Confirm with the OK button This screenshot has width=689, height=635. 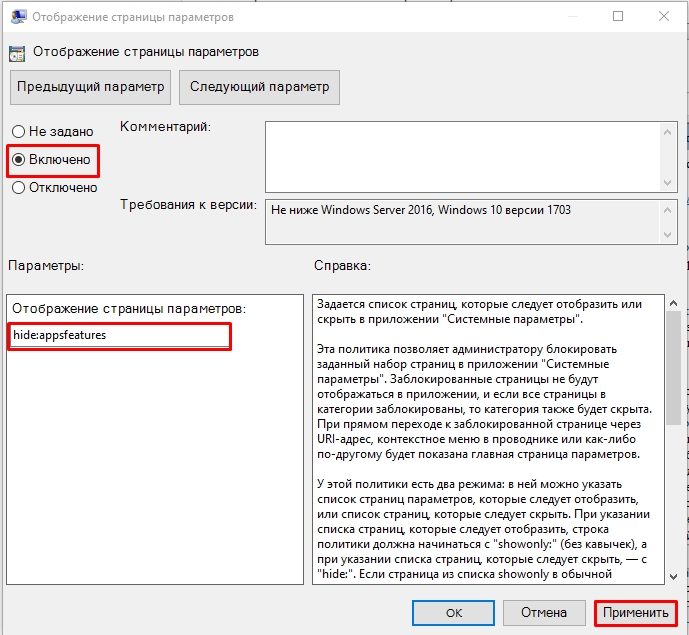[453, 613]
